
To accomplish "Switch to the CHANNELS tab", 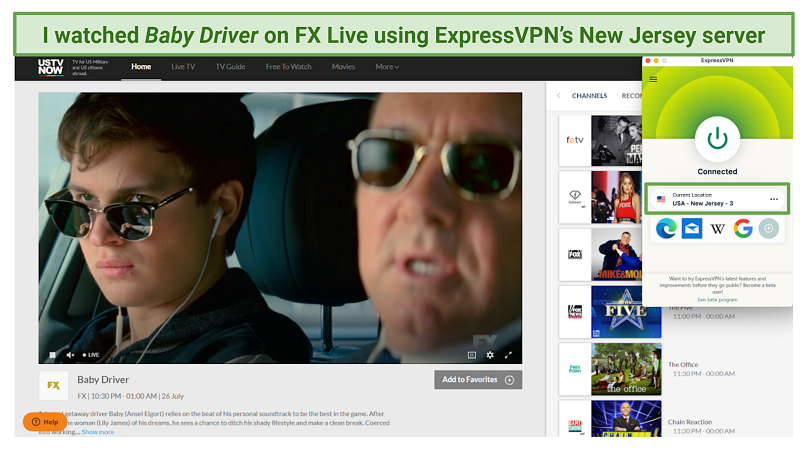I will 590,96.
